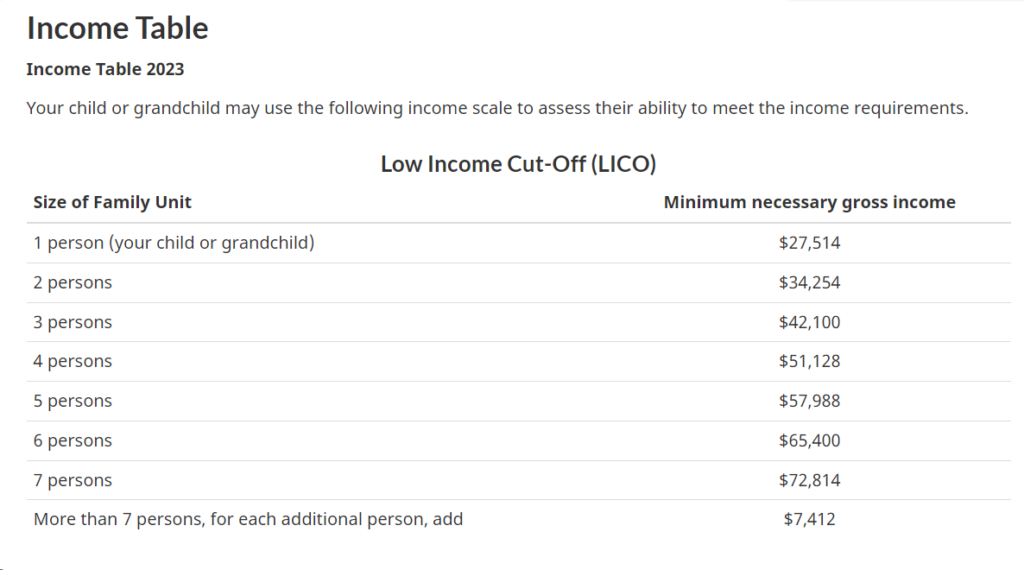The width and height of the screenshot is (1024, 570).
Task: Click the $7,412 additional person amount
Action: tap(809, 519)
